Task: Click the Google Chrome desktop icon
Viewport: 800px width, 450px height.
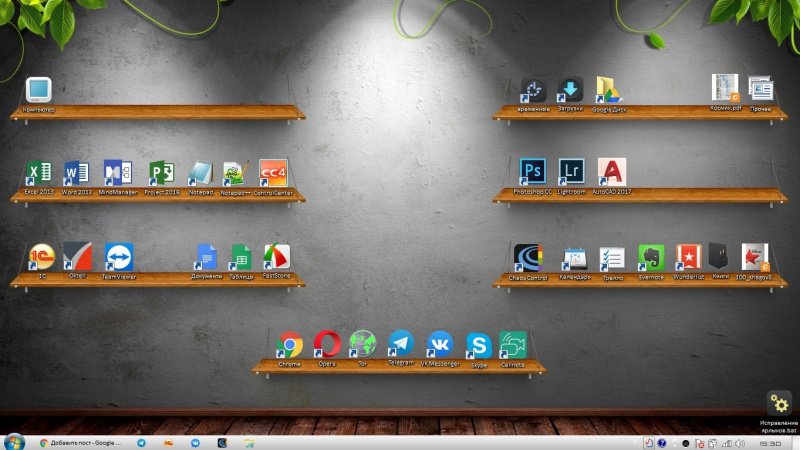Action: tap(289, 345)
